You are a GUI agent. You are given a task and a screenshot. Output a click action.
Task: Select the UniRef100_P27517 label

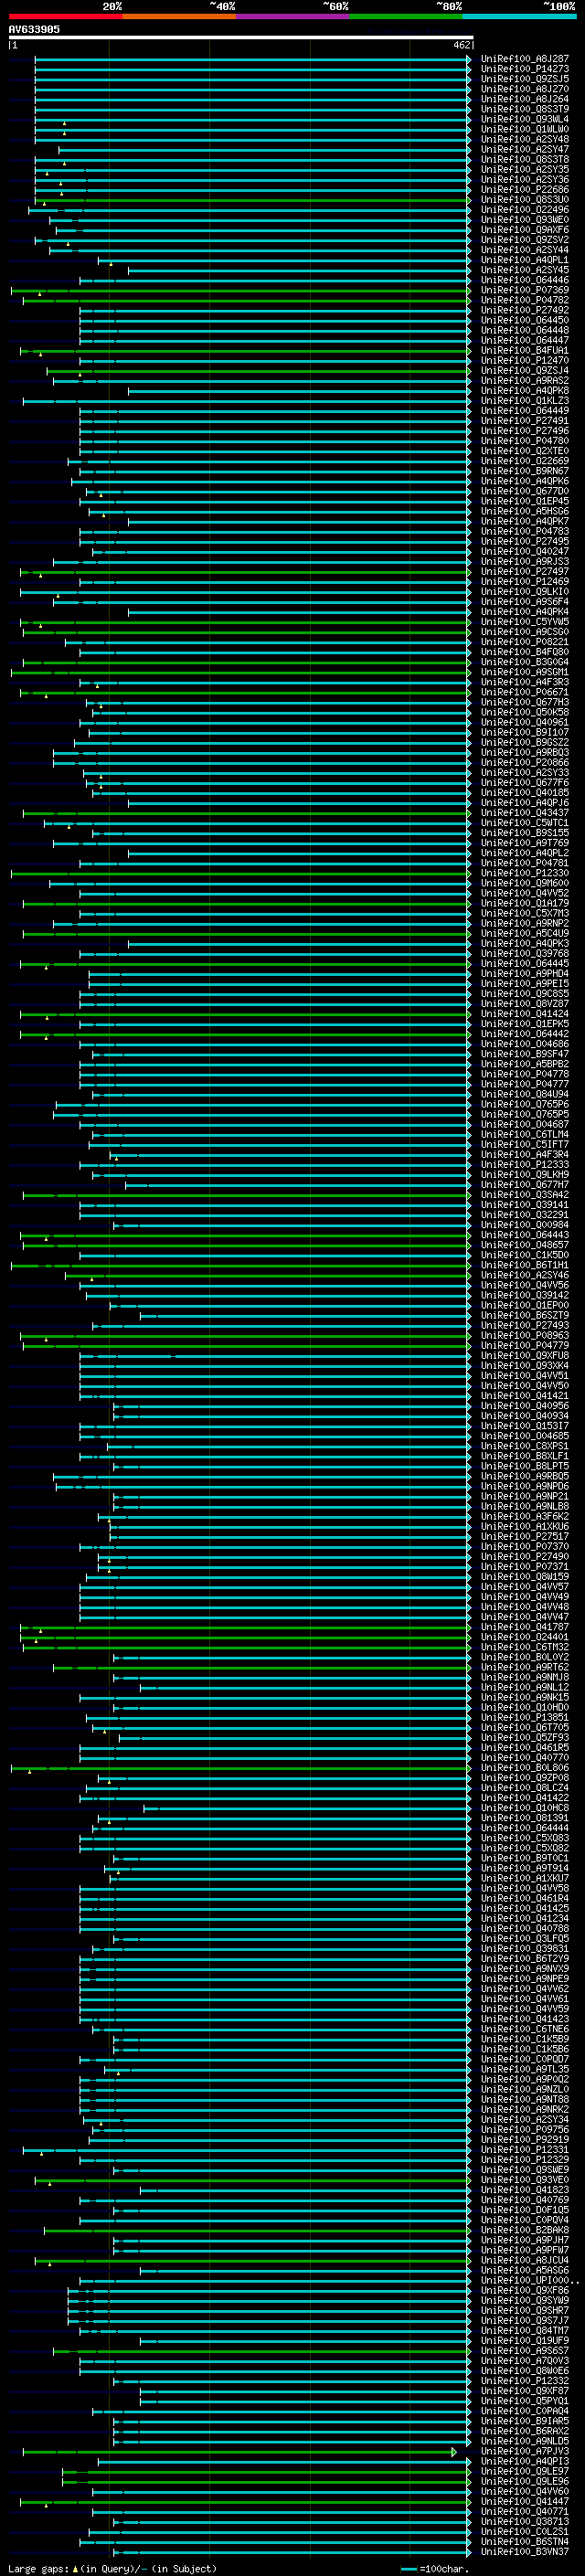[x=524, y=1536]
